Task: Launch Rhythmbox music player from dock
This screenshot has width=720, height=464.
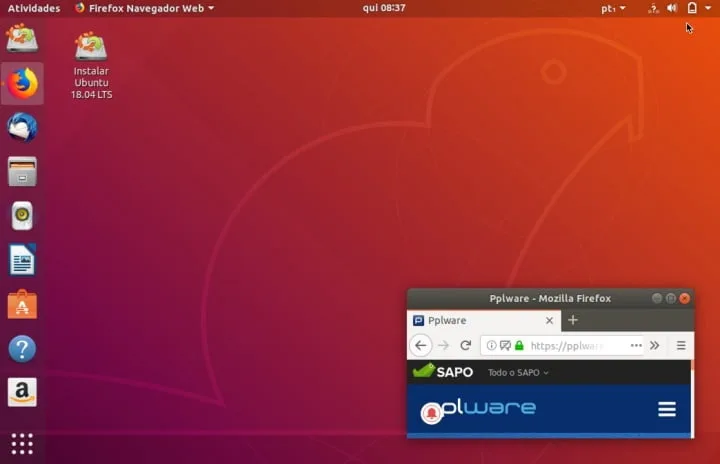Action: (x=22, y=215)
